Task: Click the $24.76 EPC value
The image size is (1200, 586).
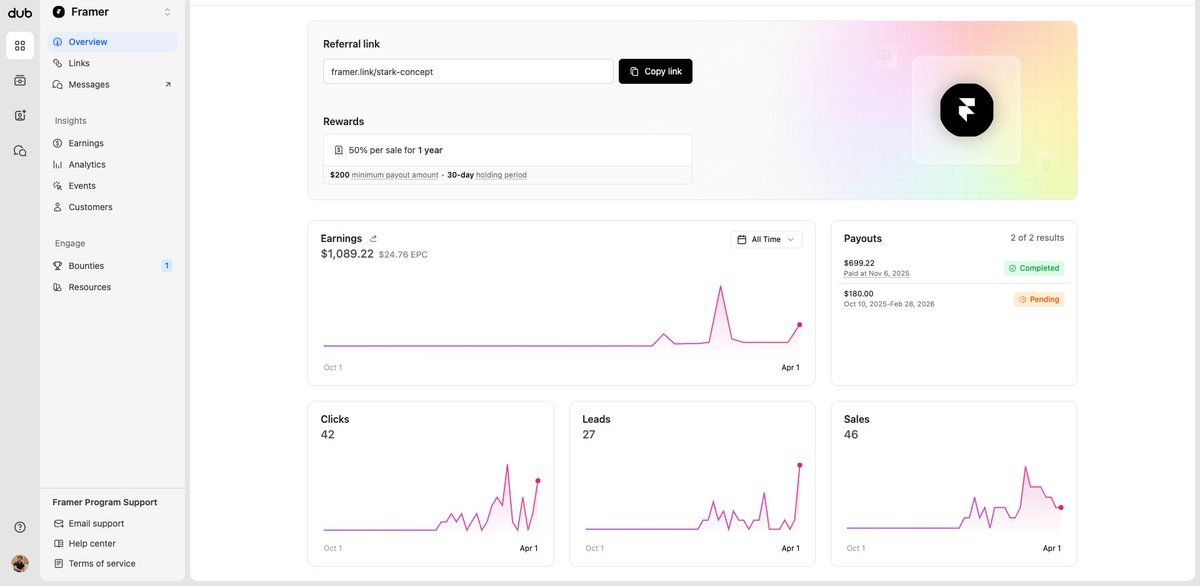Action: pyautogui.click(x=403, y=255)
